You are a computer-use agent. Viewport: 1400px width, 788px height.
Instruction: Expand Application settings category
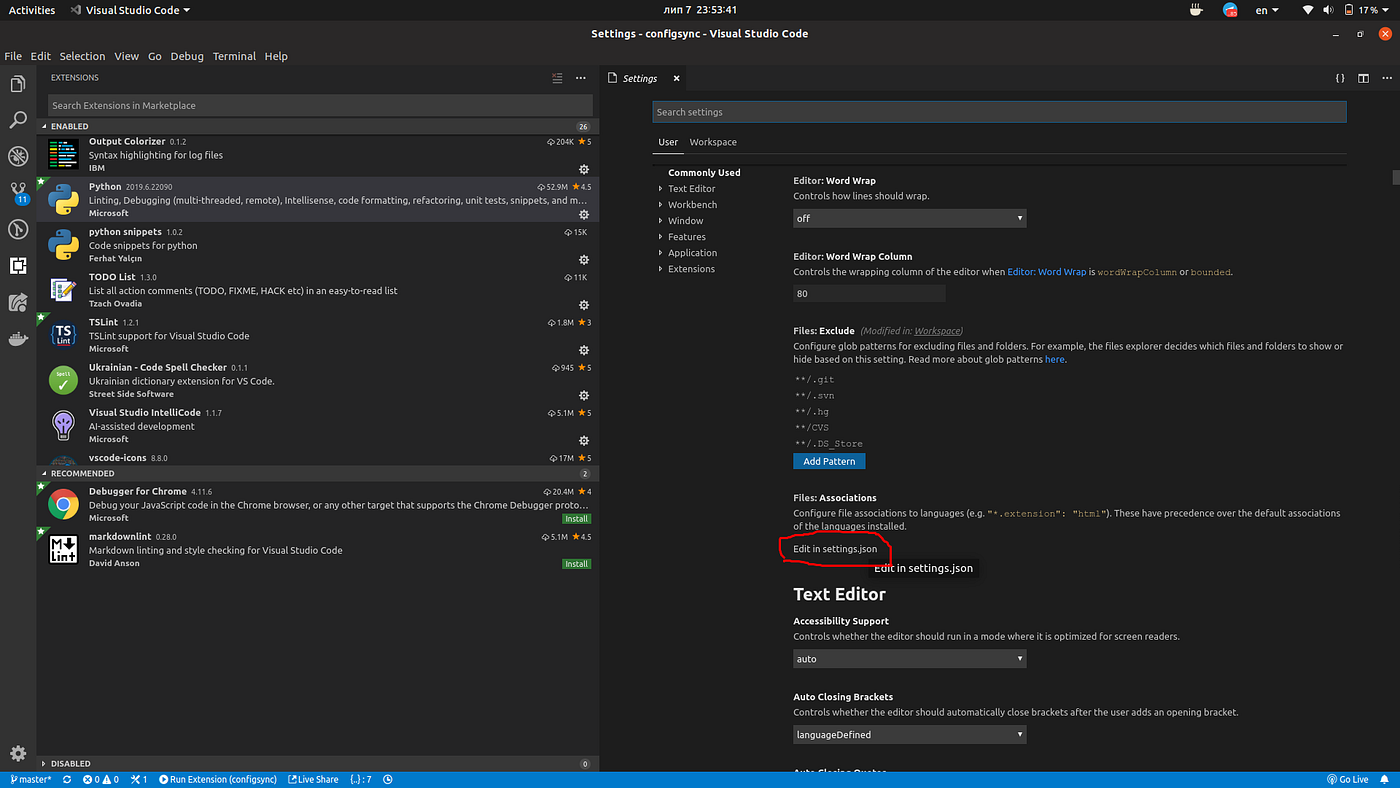point(692,252)
